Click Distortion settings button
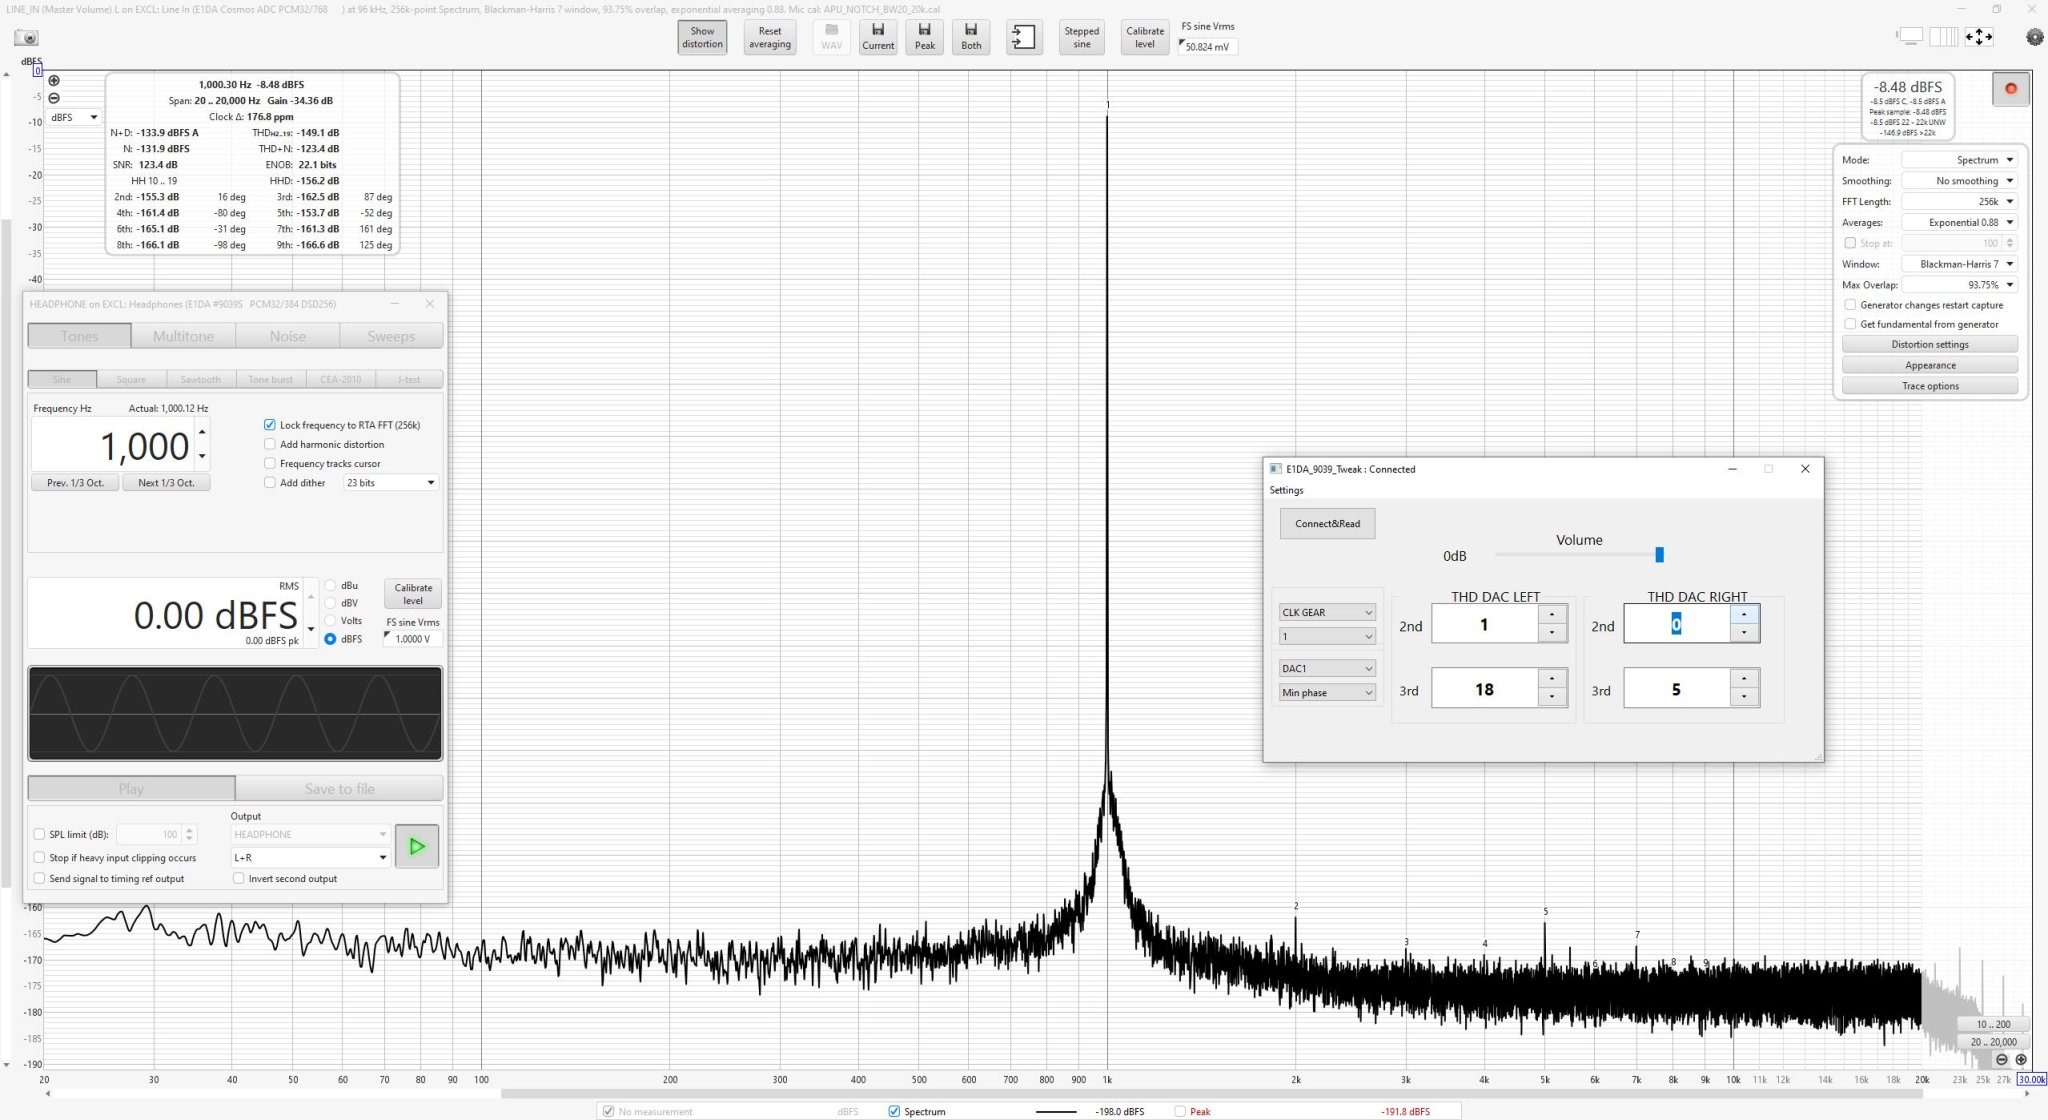This screenshot has height=1120, width=2048. [1929, 344]
